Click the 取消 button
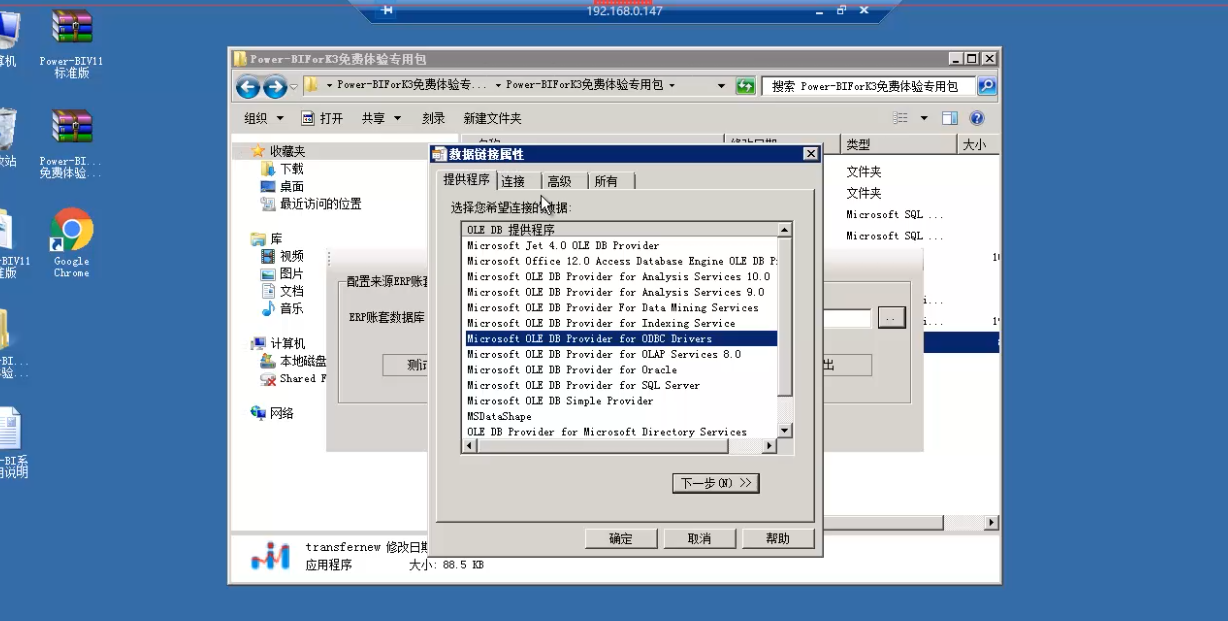The width and height of the screenshot is (1228, 621). pos(699,539)
